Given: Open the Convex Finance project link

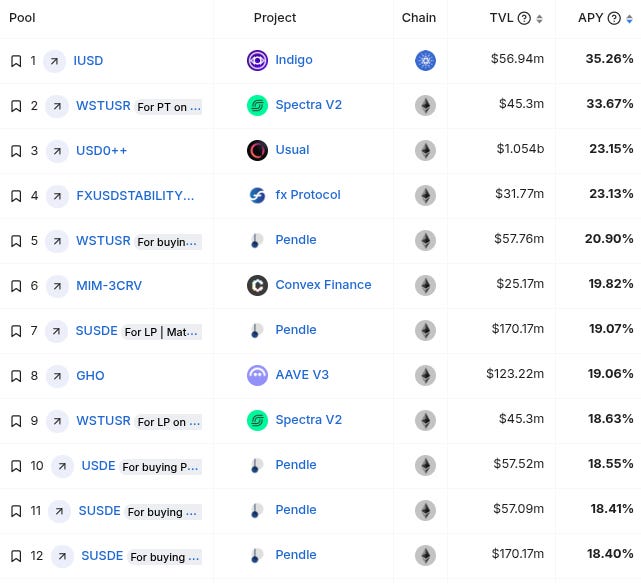Looking at the screenshot, I should point(323,285).
